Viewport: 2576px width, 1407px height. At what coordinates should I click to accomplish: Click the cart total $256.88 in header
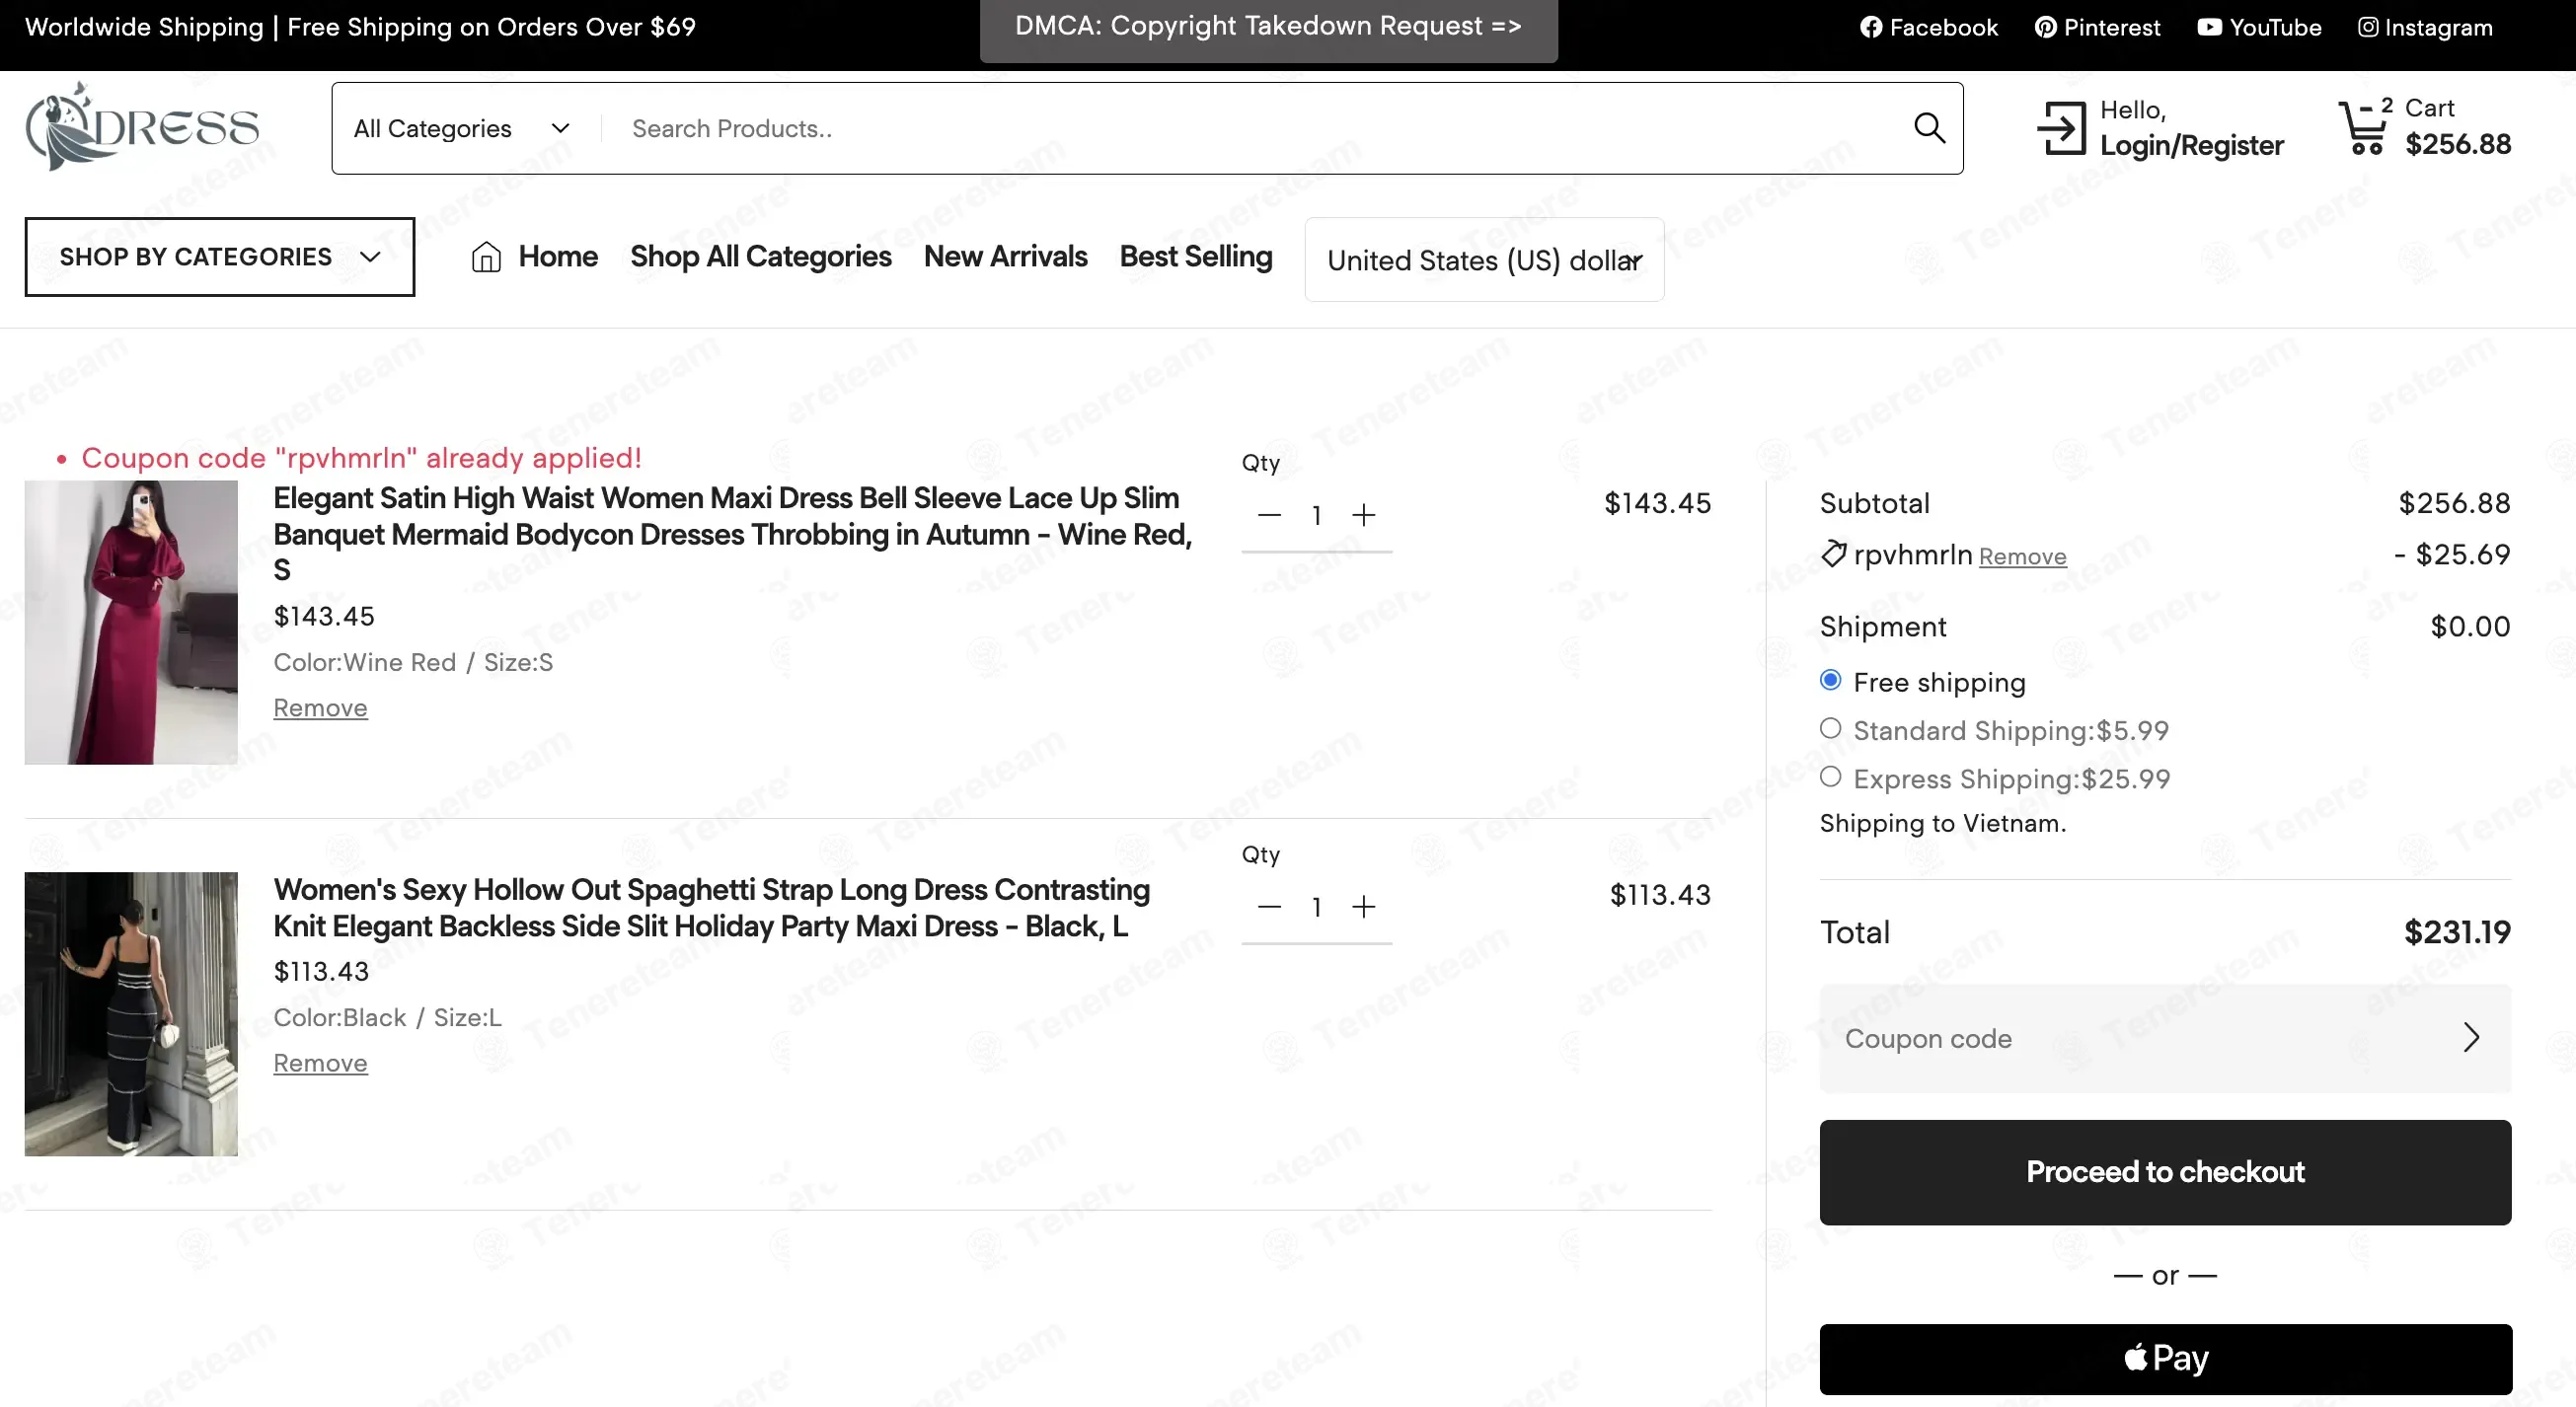click(x=2458, y=145)
